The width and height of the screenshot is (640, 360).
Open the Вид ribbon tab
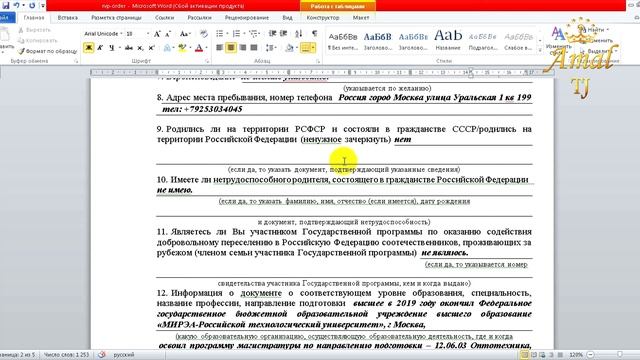287,18
